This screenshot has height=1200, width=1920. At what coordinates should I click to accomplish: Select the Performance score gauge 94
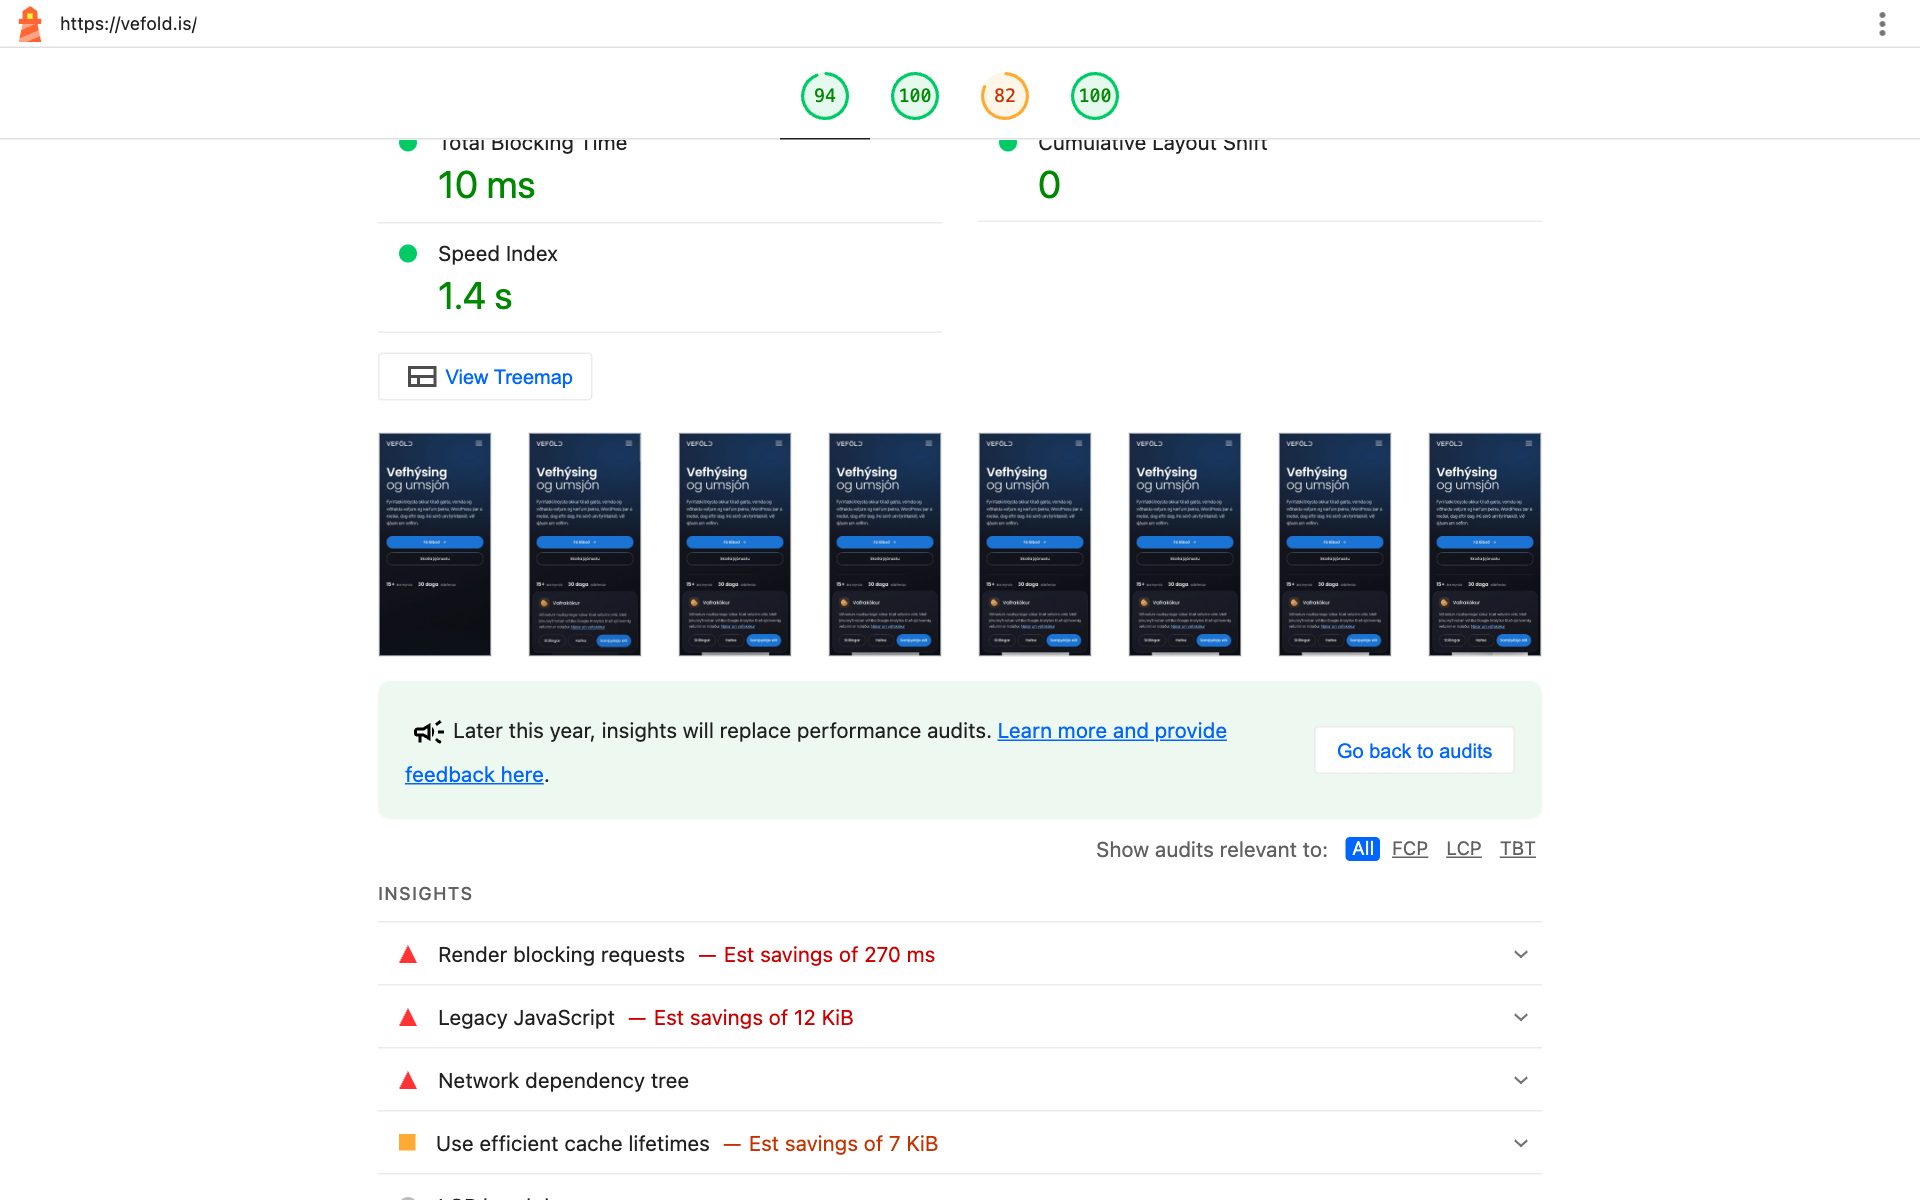825,96
